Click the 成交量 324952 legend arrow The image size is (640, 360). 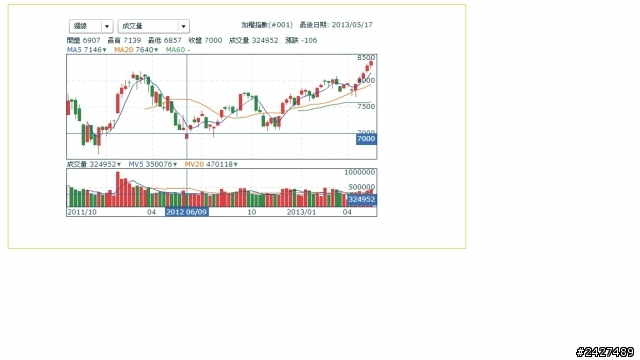tap(119, 164)
